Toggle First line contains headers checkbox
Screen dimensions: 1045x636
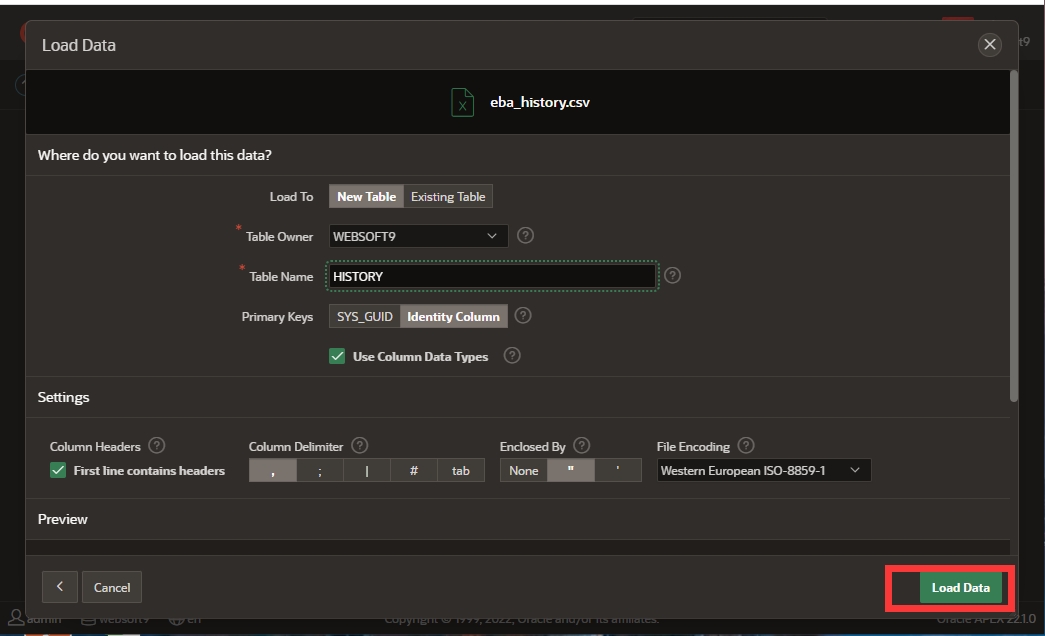click(58, 470)
